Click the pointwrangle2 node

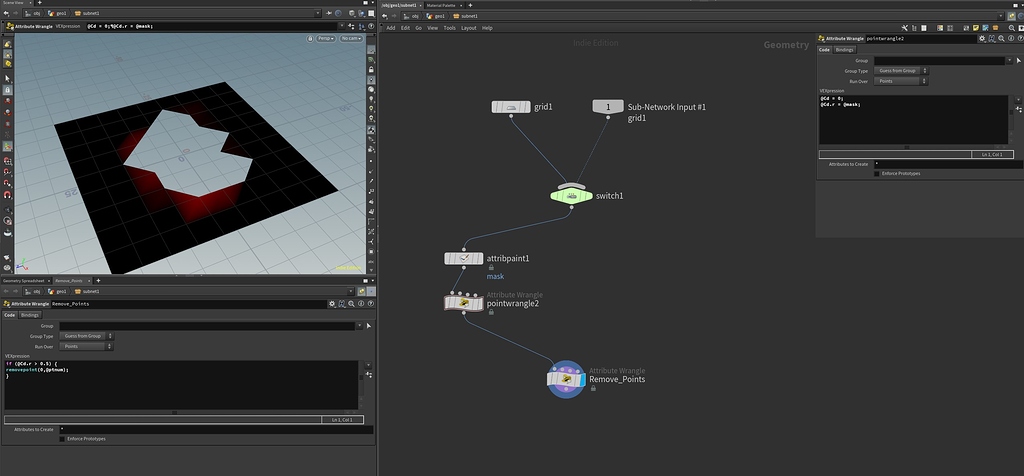[463, 302]
